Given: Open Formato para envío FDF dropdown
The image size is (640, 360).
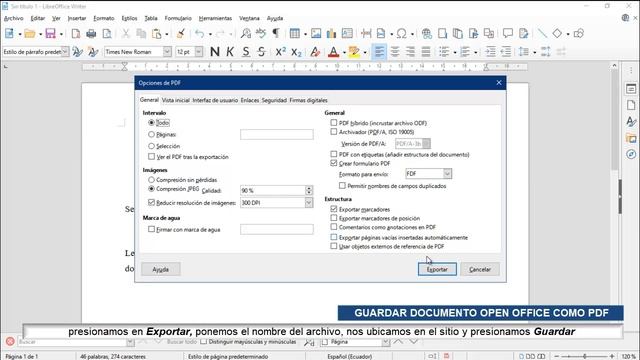Looking at the screenshot, I should (x=447, y=173).
